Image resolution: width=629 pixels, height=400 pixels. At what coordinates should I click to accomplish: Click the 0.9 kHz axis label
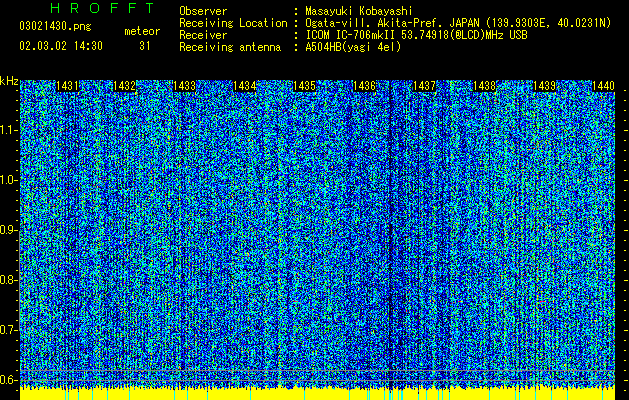click(8, 230)
